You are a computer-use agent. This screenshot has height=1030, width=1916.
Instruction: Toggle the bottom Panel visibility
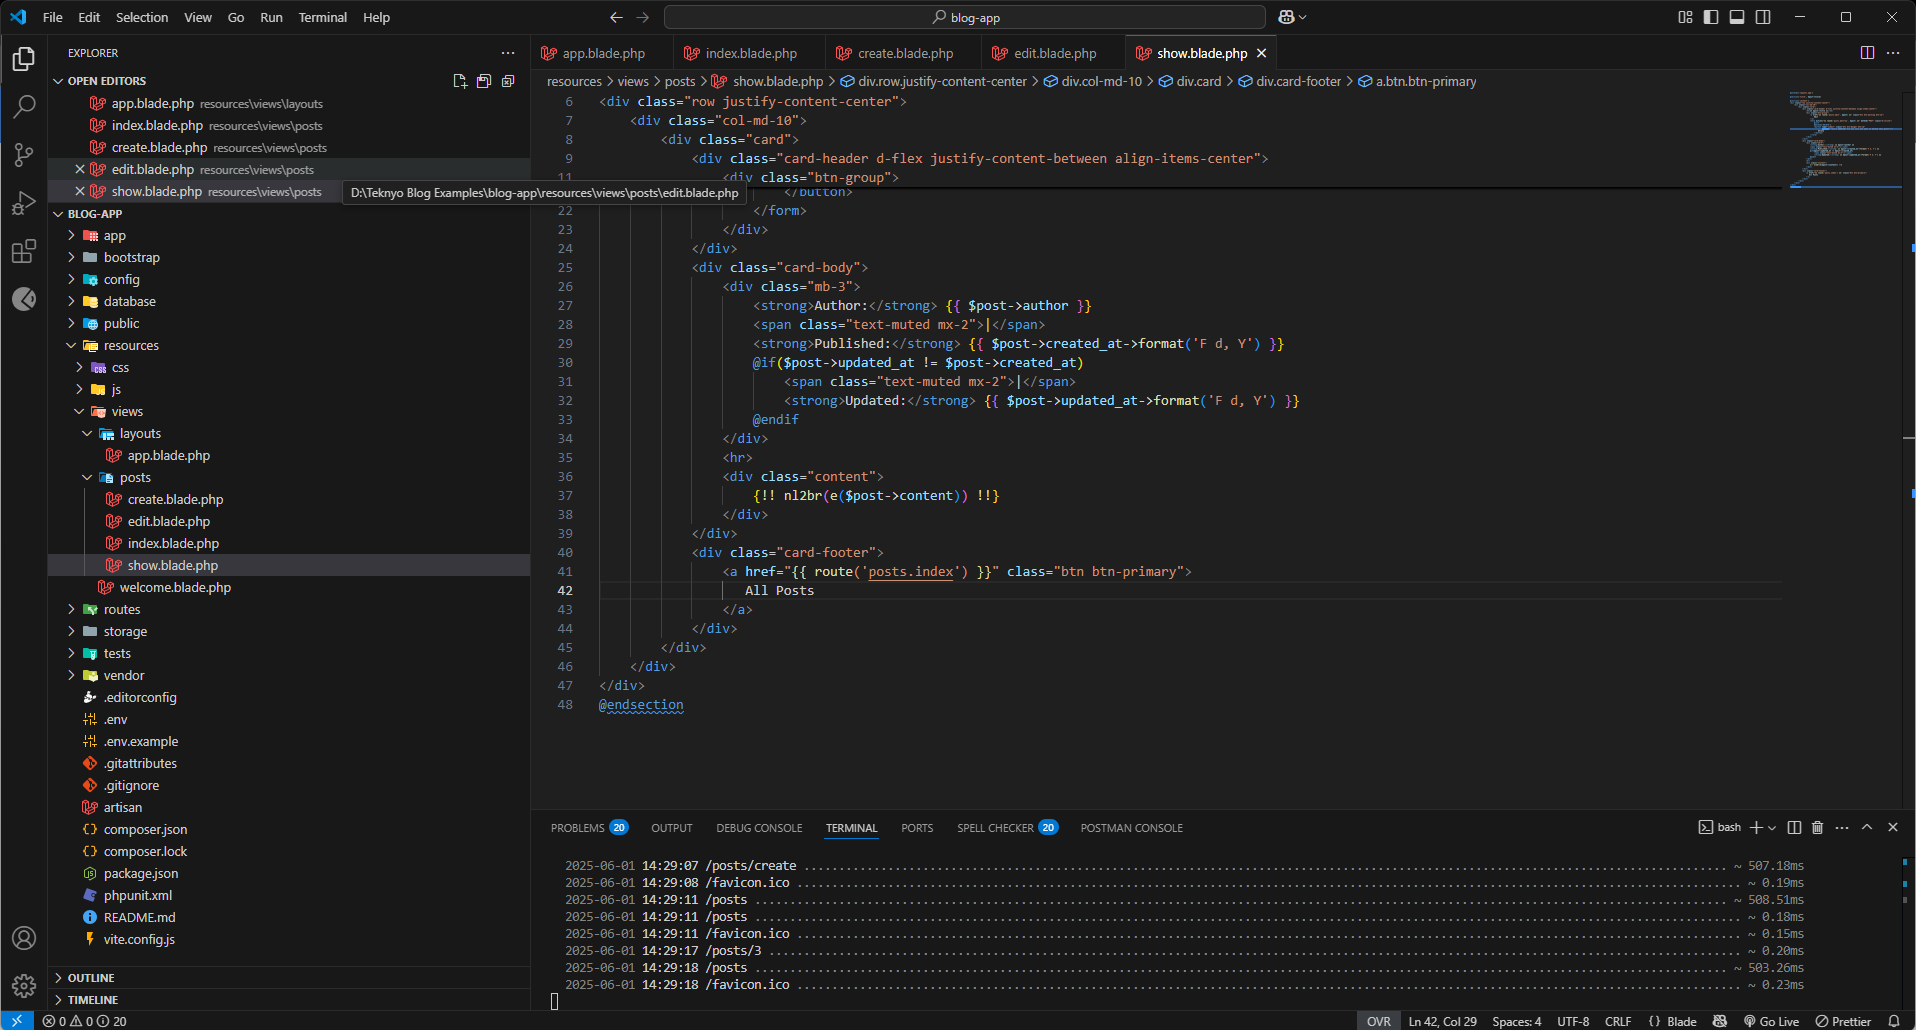click(x=1737, y=17)
